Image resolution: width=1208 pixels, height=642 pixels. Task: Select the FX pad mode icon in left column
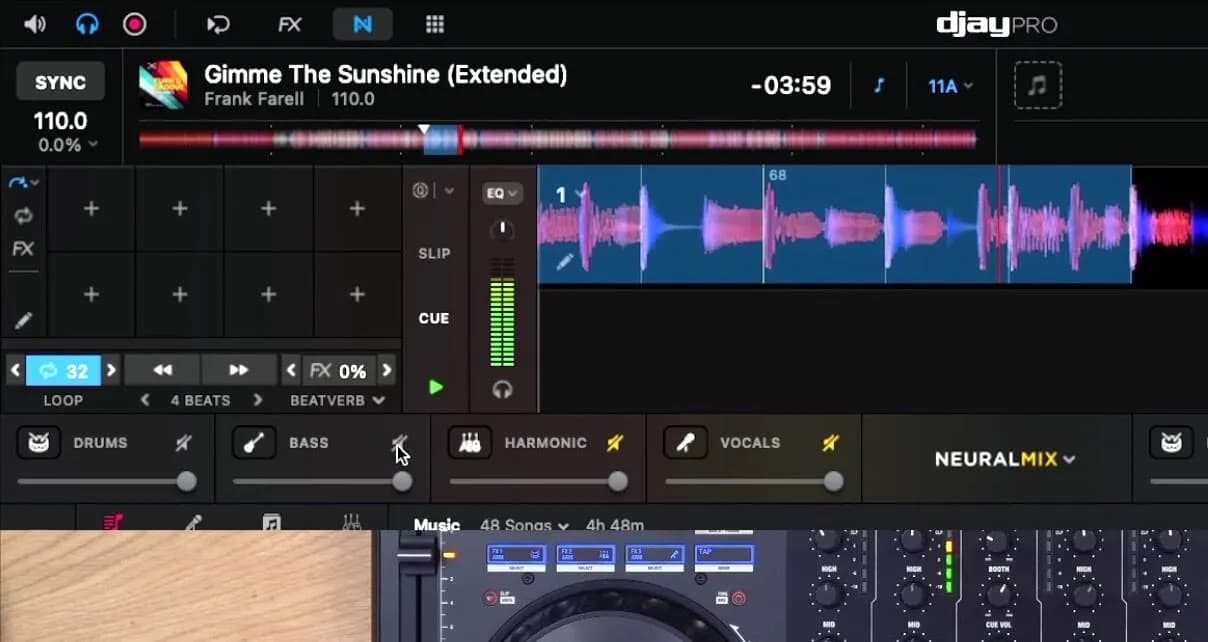coord(22,249)
